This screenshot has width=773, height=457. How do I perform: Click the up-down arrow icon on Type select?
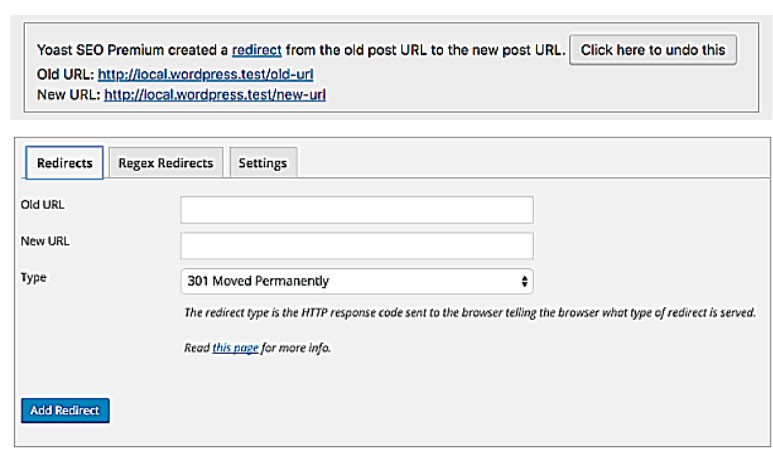tap(525, 281)
